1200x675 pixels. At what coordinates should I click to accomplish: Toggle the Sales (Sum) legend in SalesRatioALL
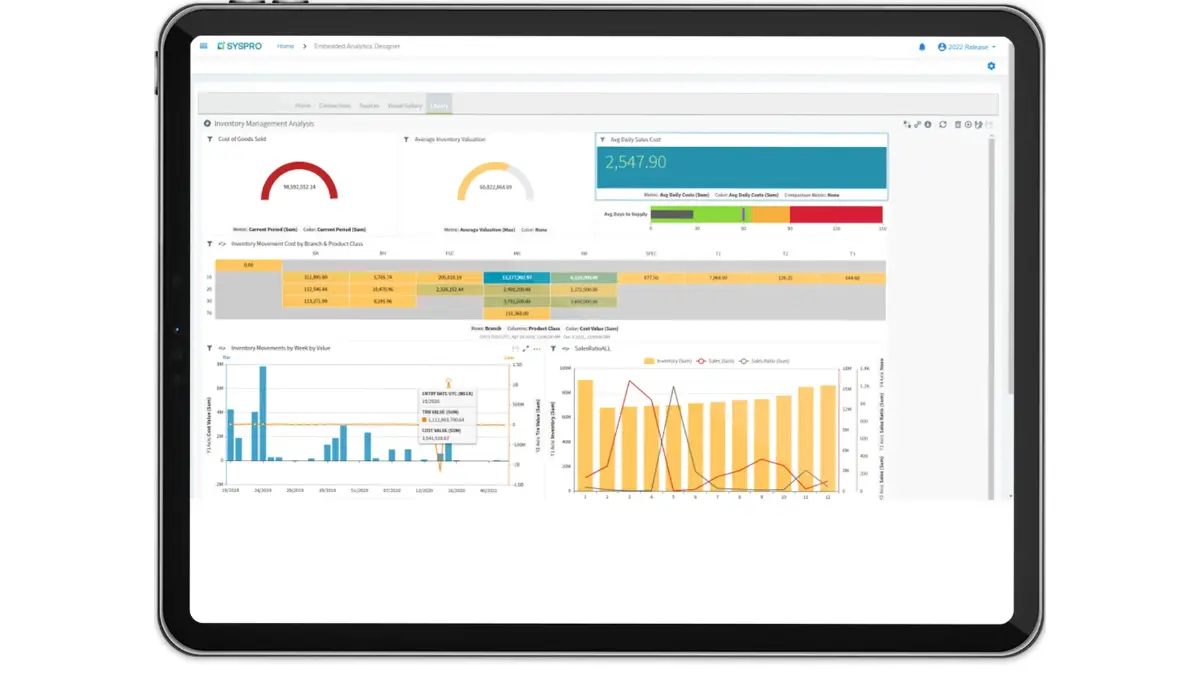click(718, 361)
